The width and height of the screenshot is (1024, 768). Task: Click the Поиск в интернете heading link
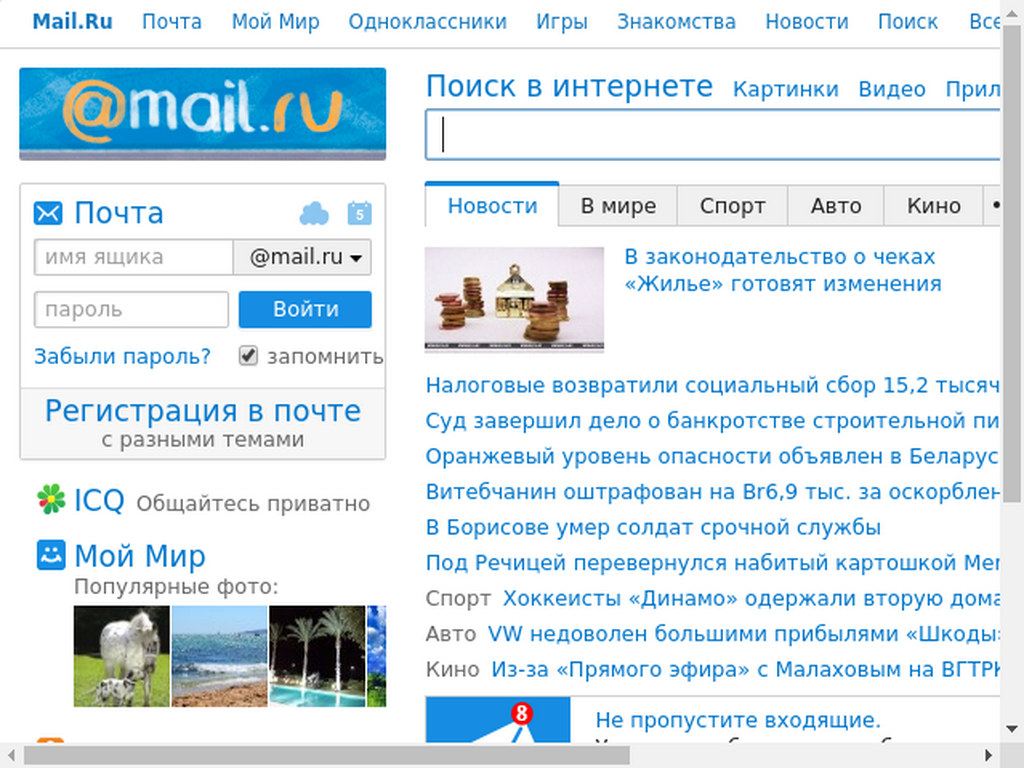pyautogui.click(x=569, y=86)
